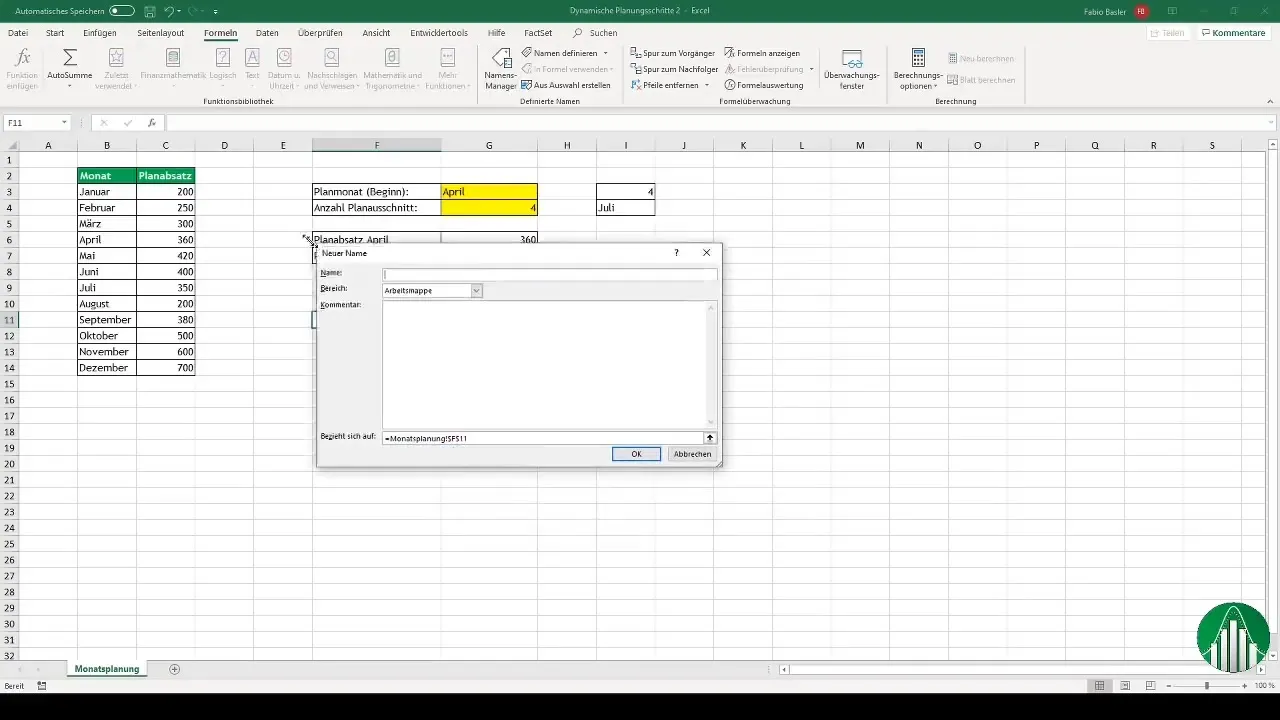Expand the Name Box dropdown arrow
This screenshot has width=1280, height=720.
pyautogui.click(x=65, y=123)
